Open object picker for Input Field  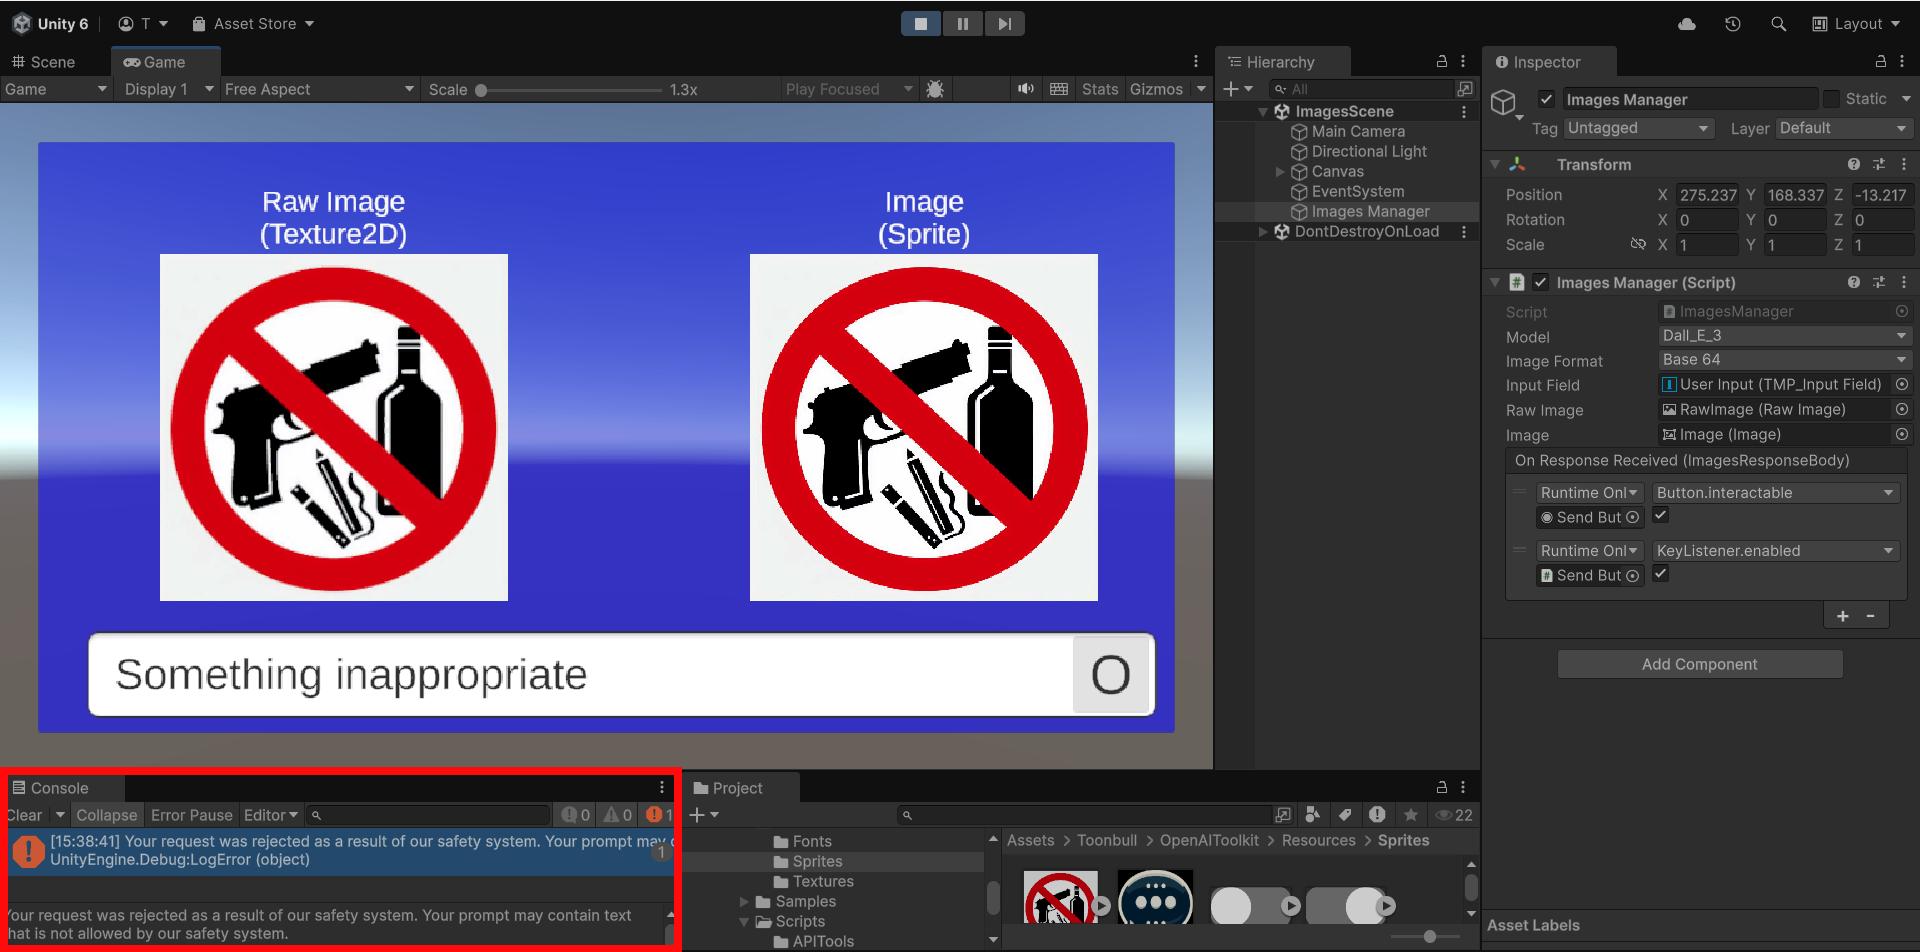pos(1902,385)
